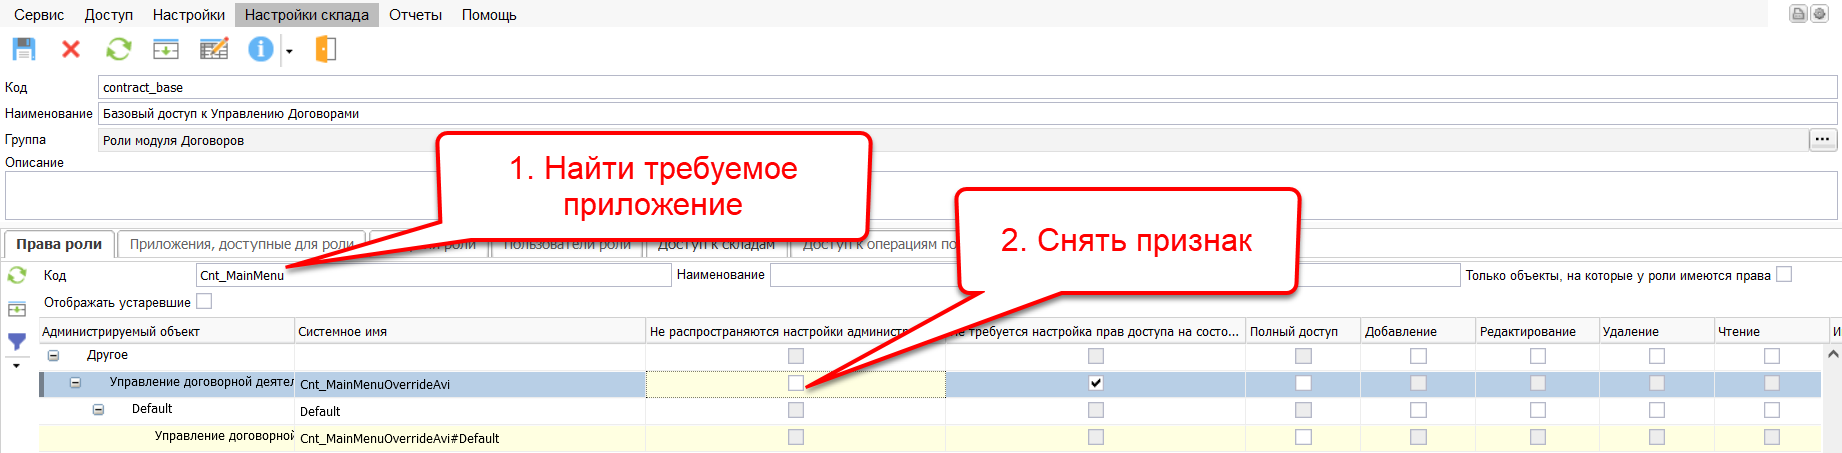Click the table edit pencil icon

pyautogui.click(x=214, y=49)
